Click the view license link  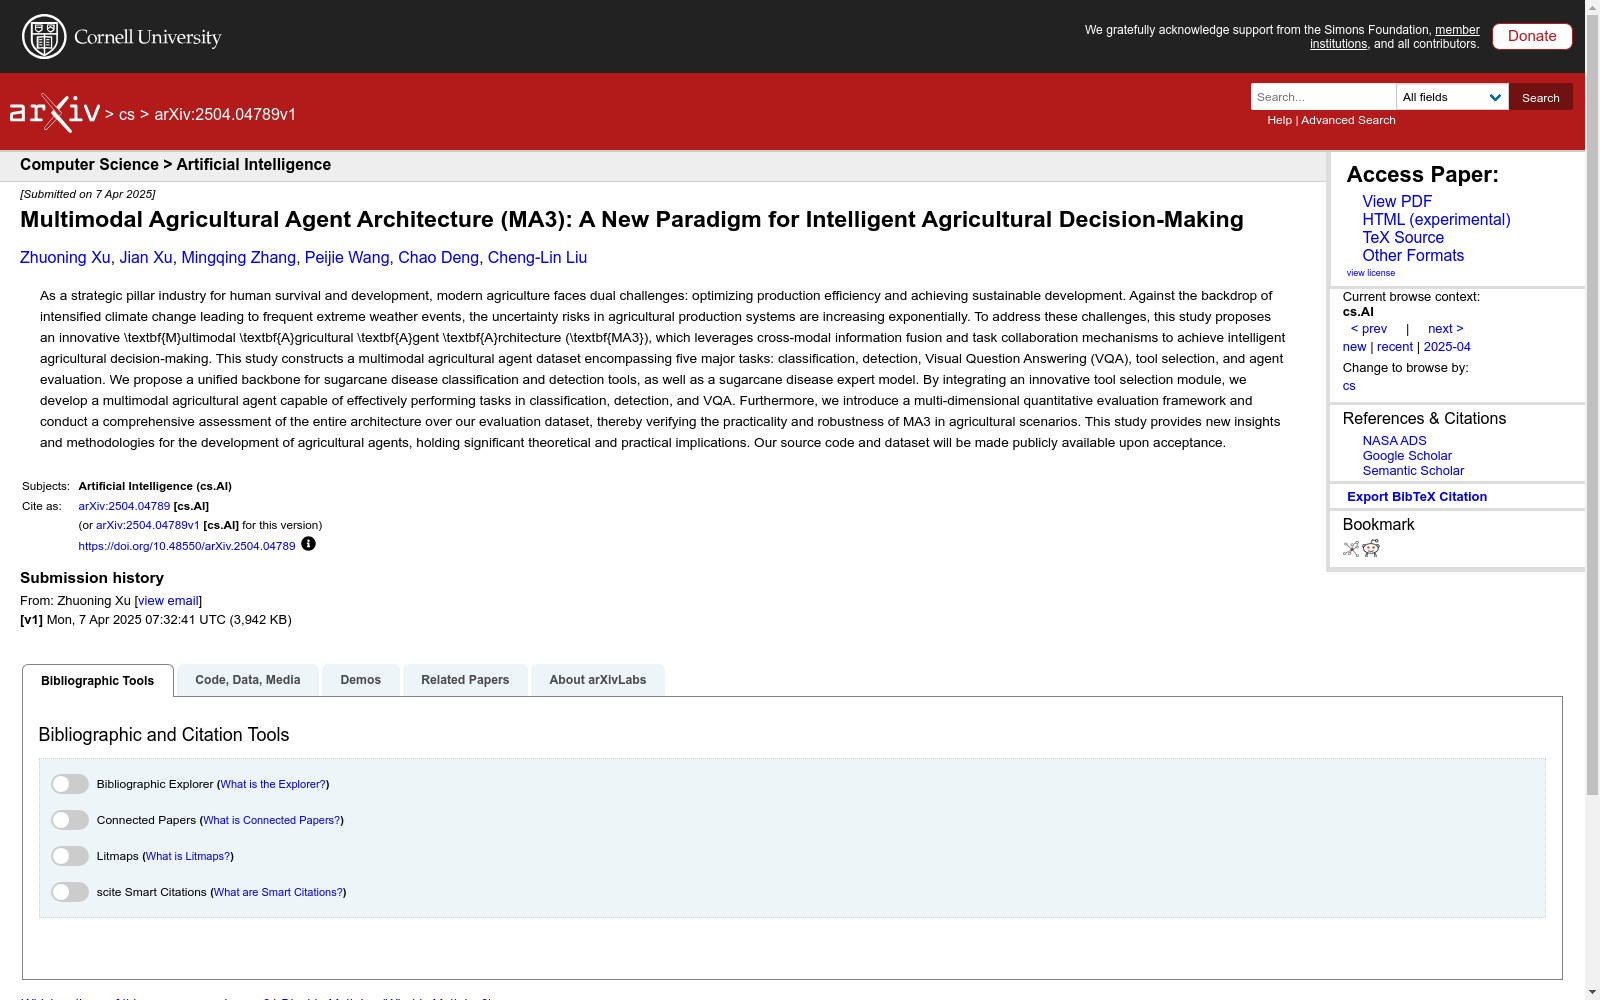1370,273
